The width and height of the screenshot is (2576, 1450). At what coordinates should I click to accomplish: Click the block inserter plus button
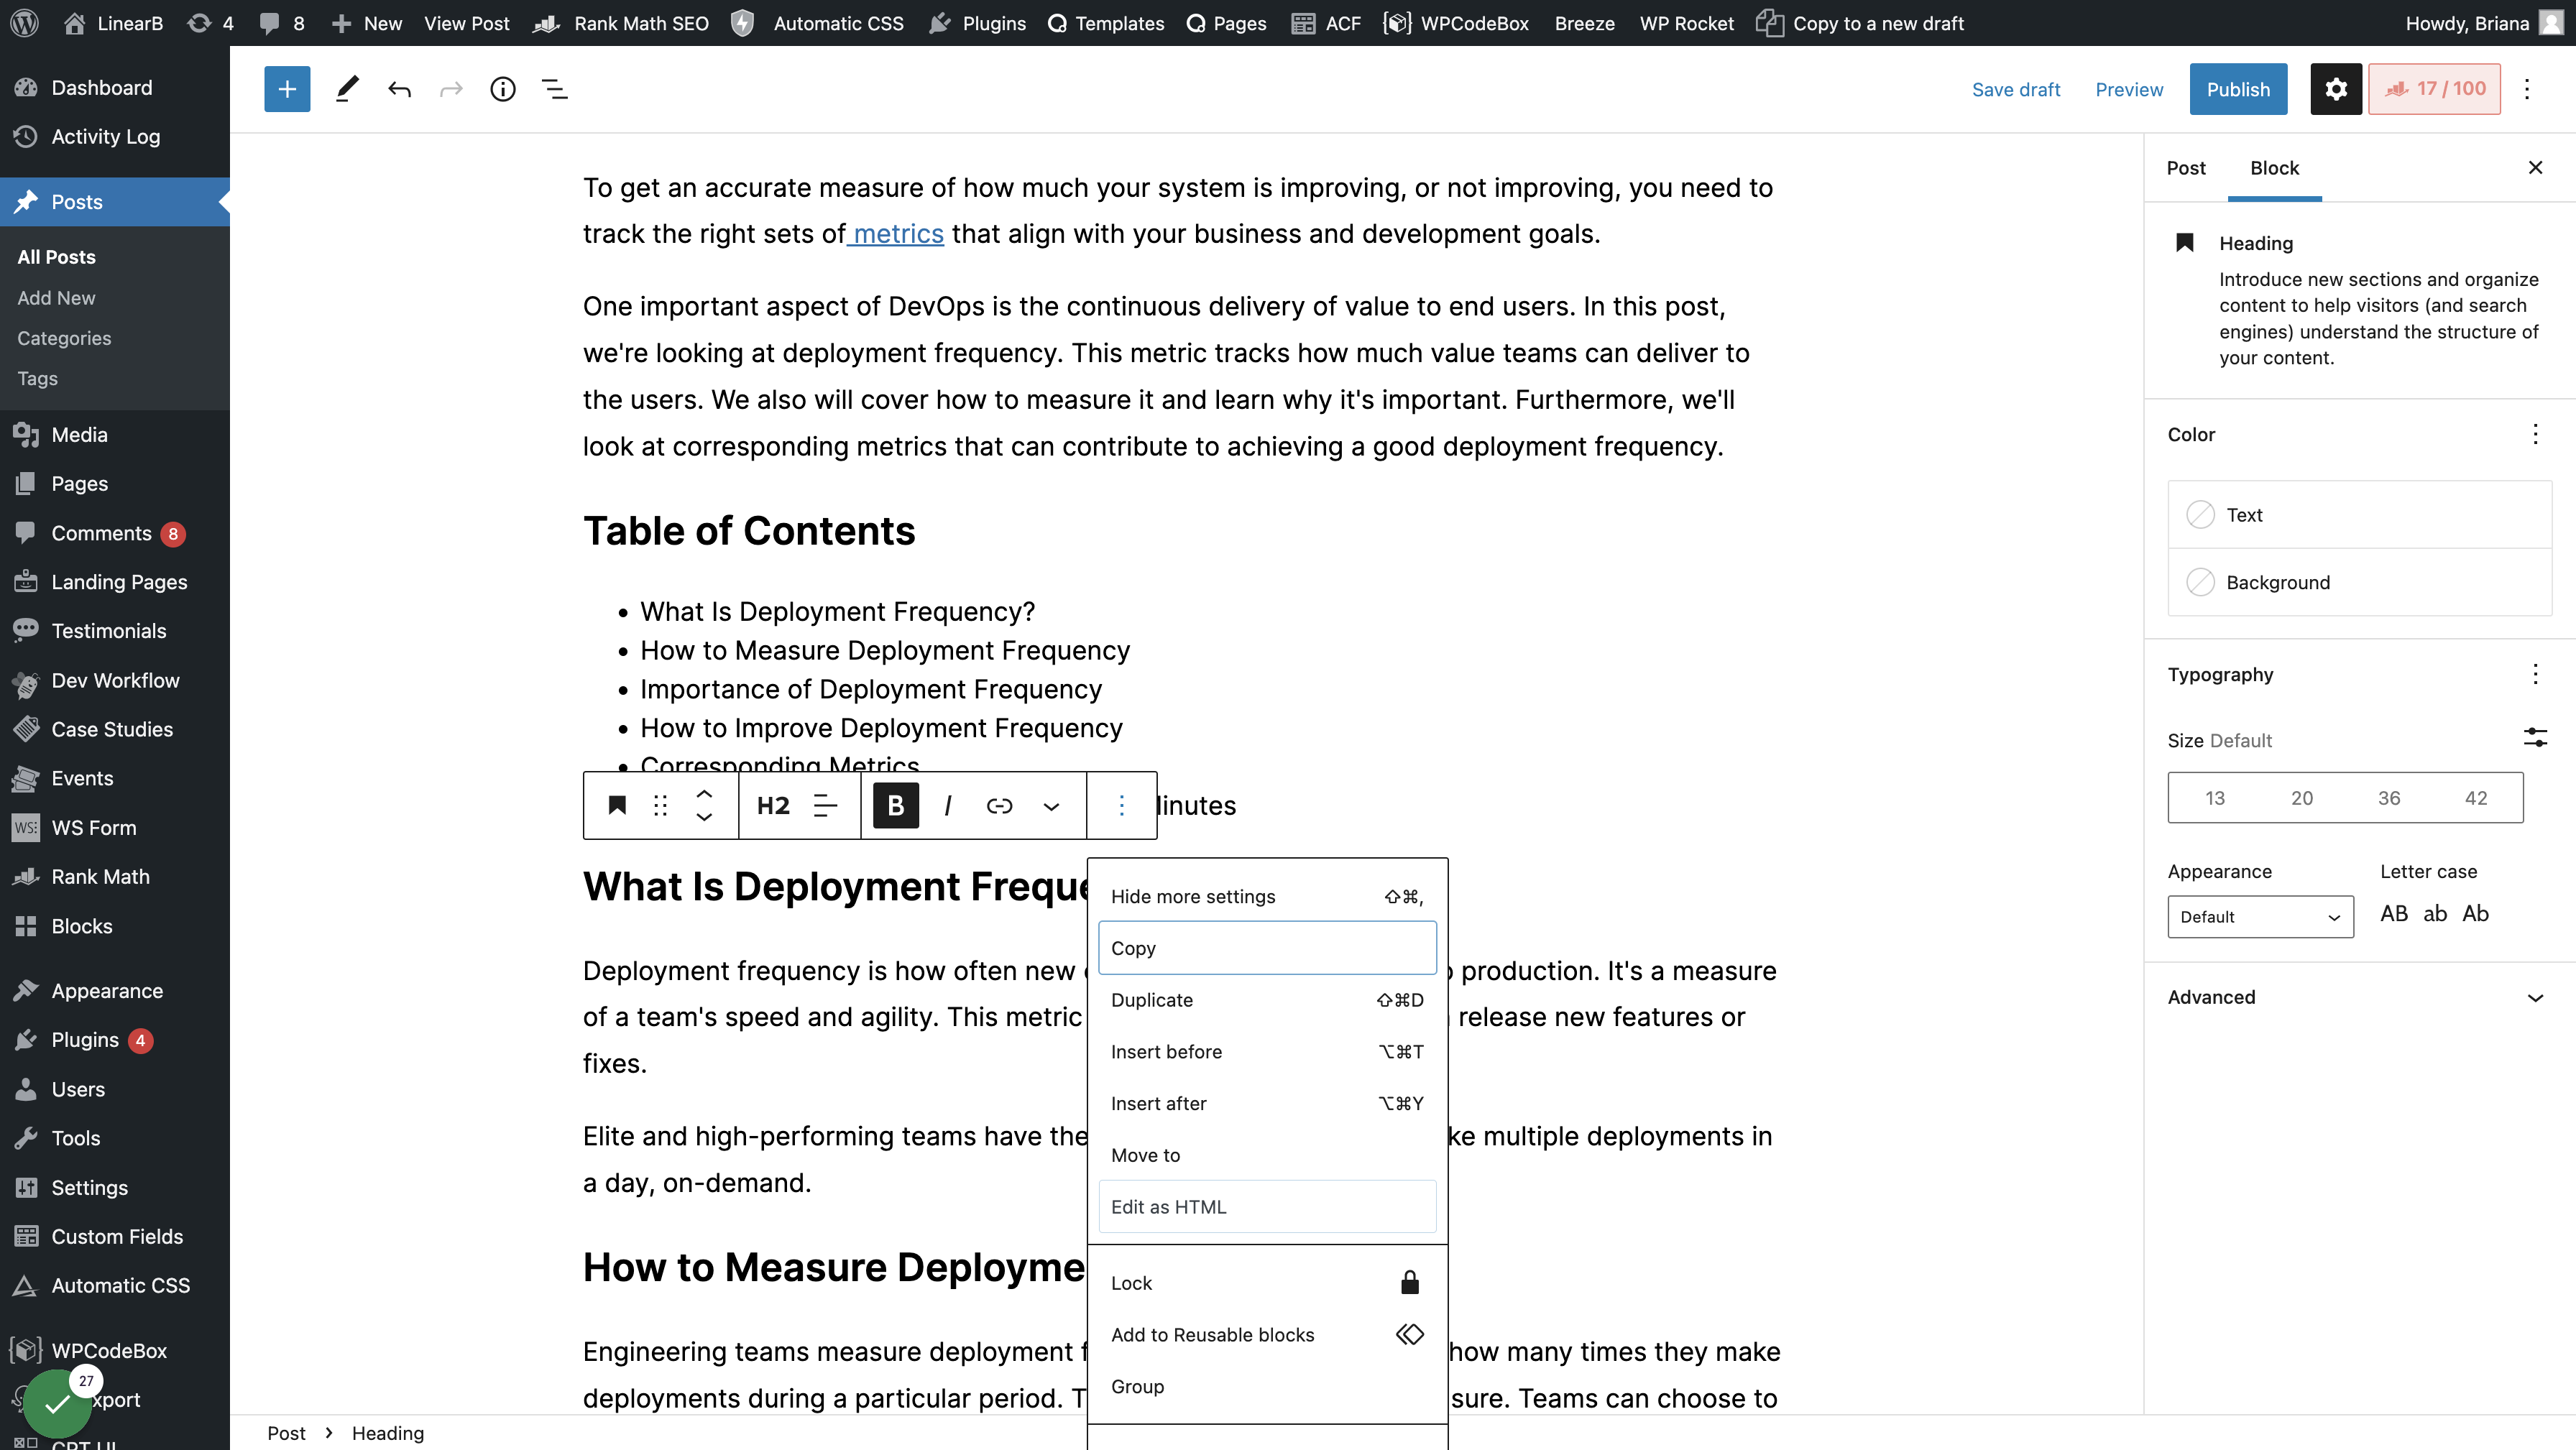tap(287, 89)
